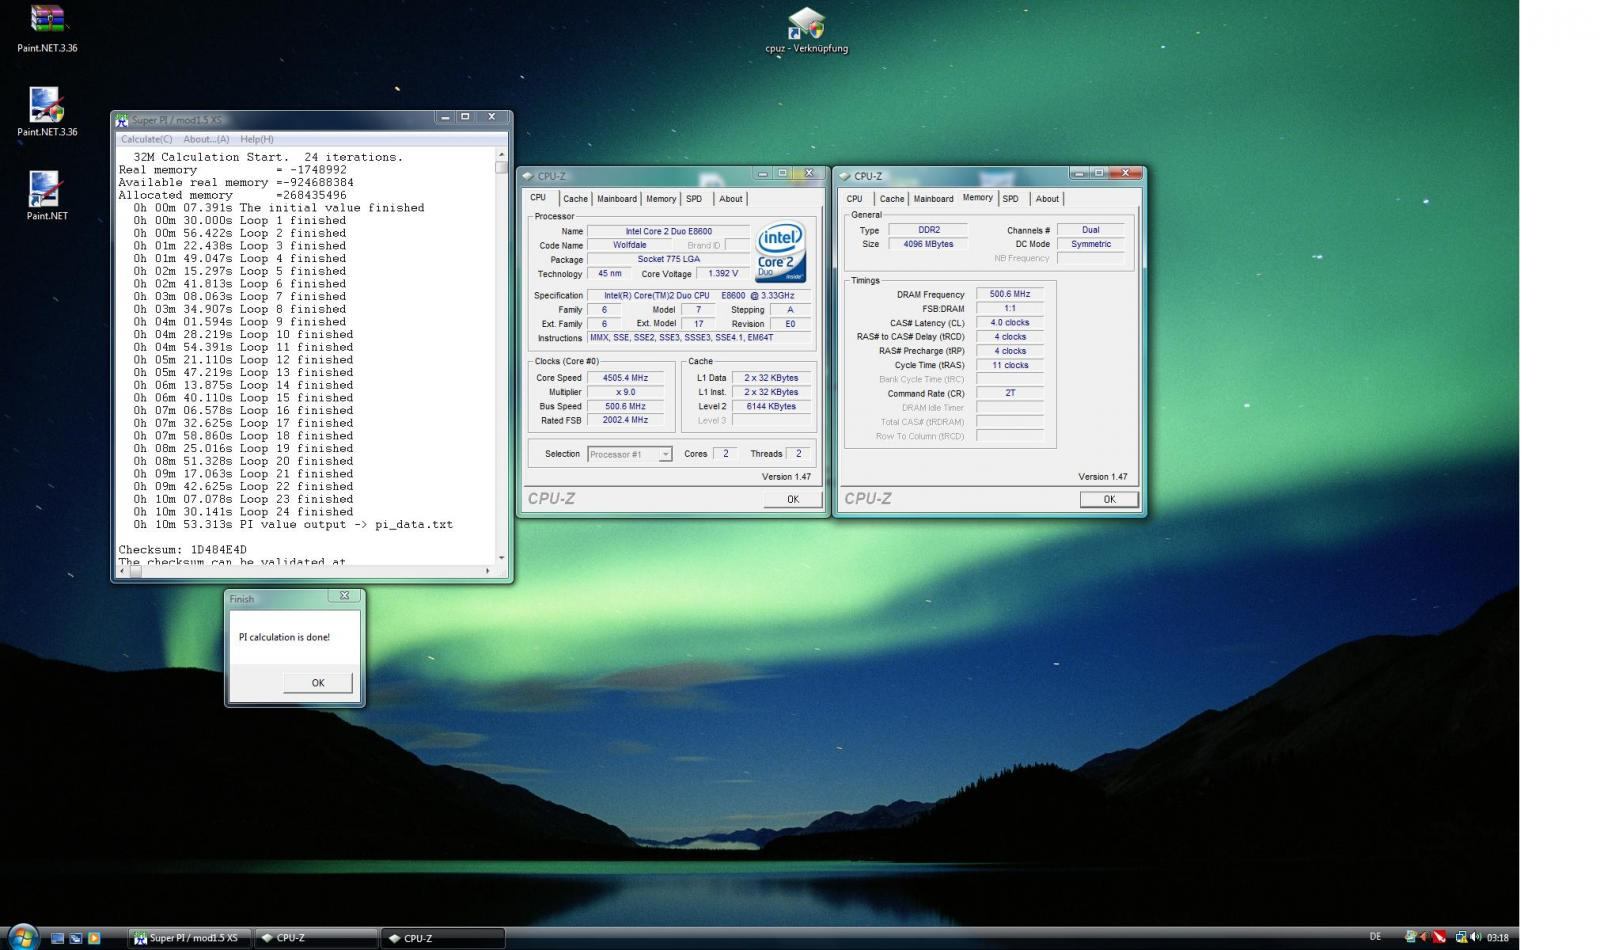Click the Windows Start orb
The image size is (1600, 950).
(21, 937)
